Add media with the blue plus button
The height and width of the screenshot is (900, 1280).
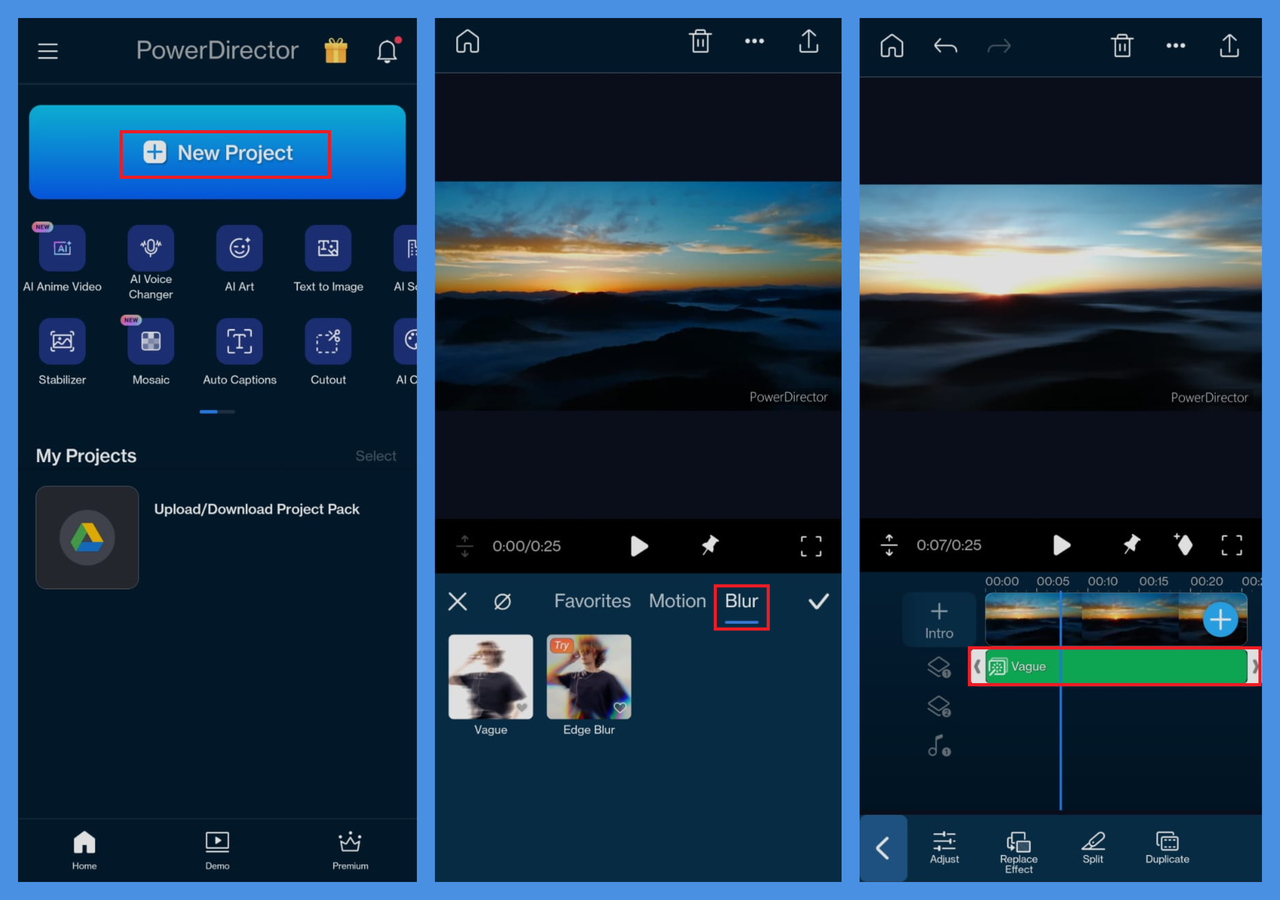pyautogui.click(x=1220, y=620)
